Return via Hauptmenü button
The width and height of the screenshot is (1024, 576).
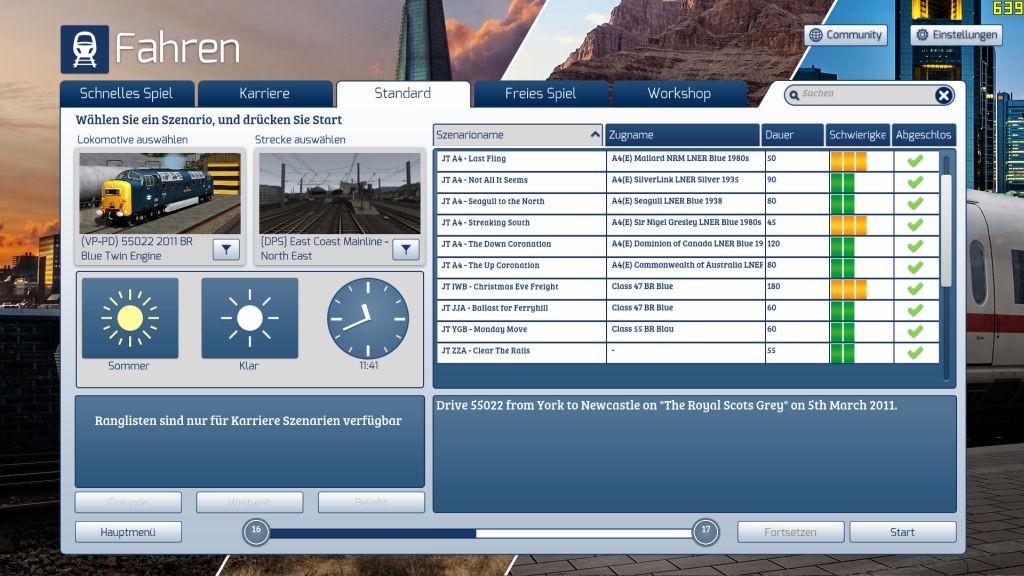tap(128, 532)
